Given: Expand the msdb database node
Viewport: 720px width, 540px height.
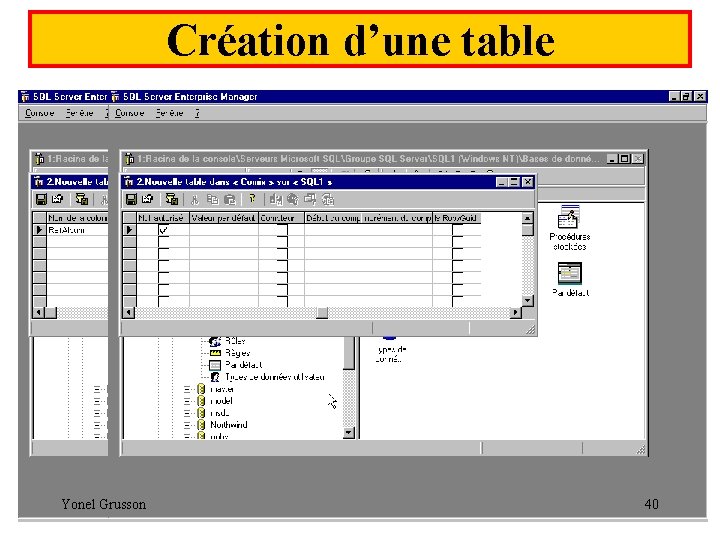Looking at the screenshot, I should click(x=187, y=413).
